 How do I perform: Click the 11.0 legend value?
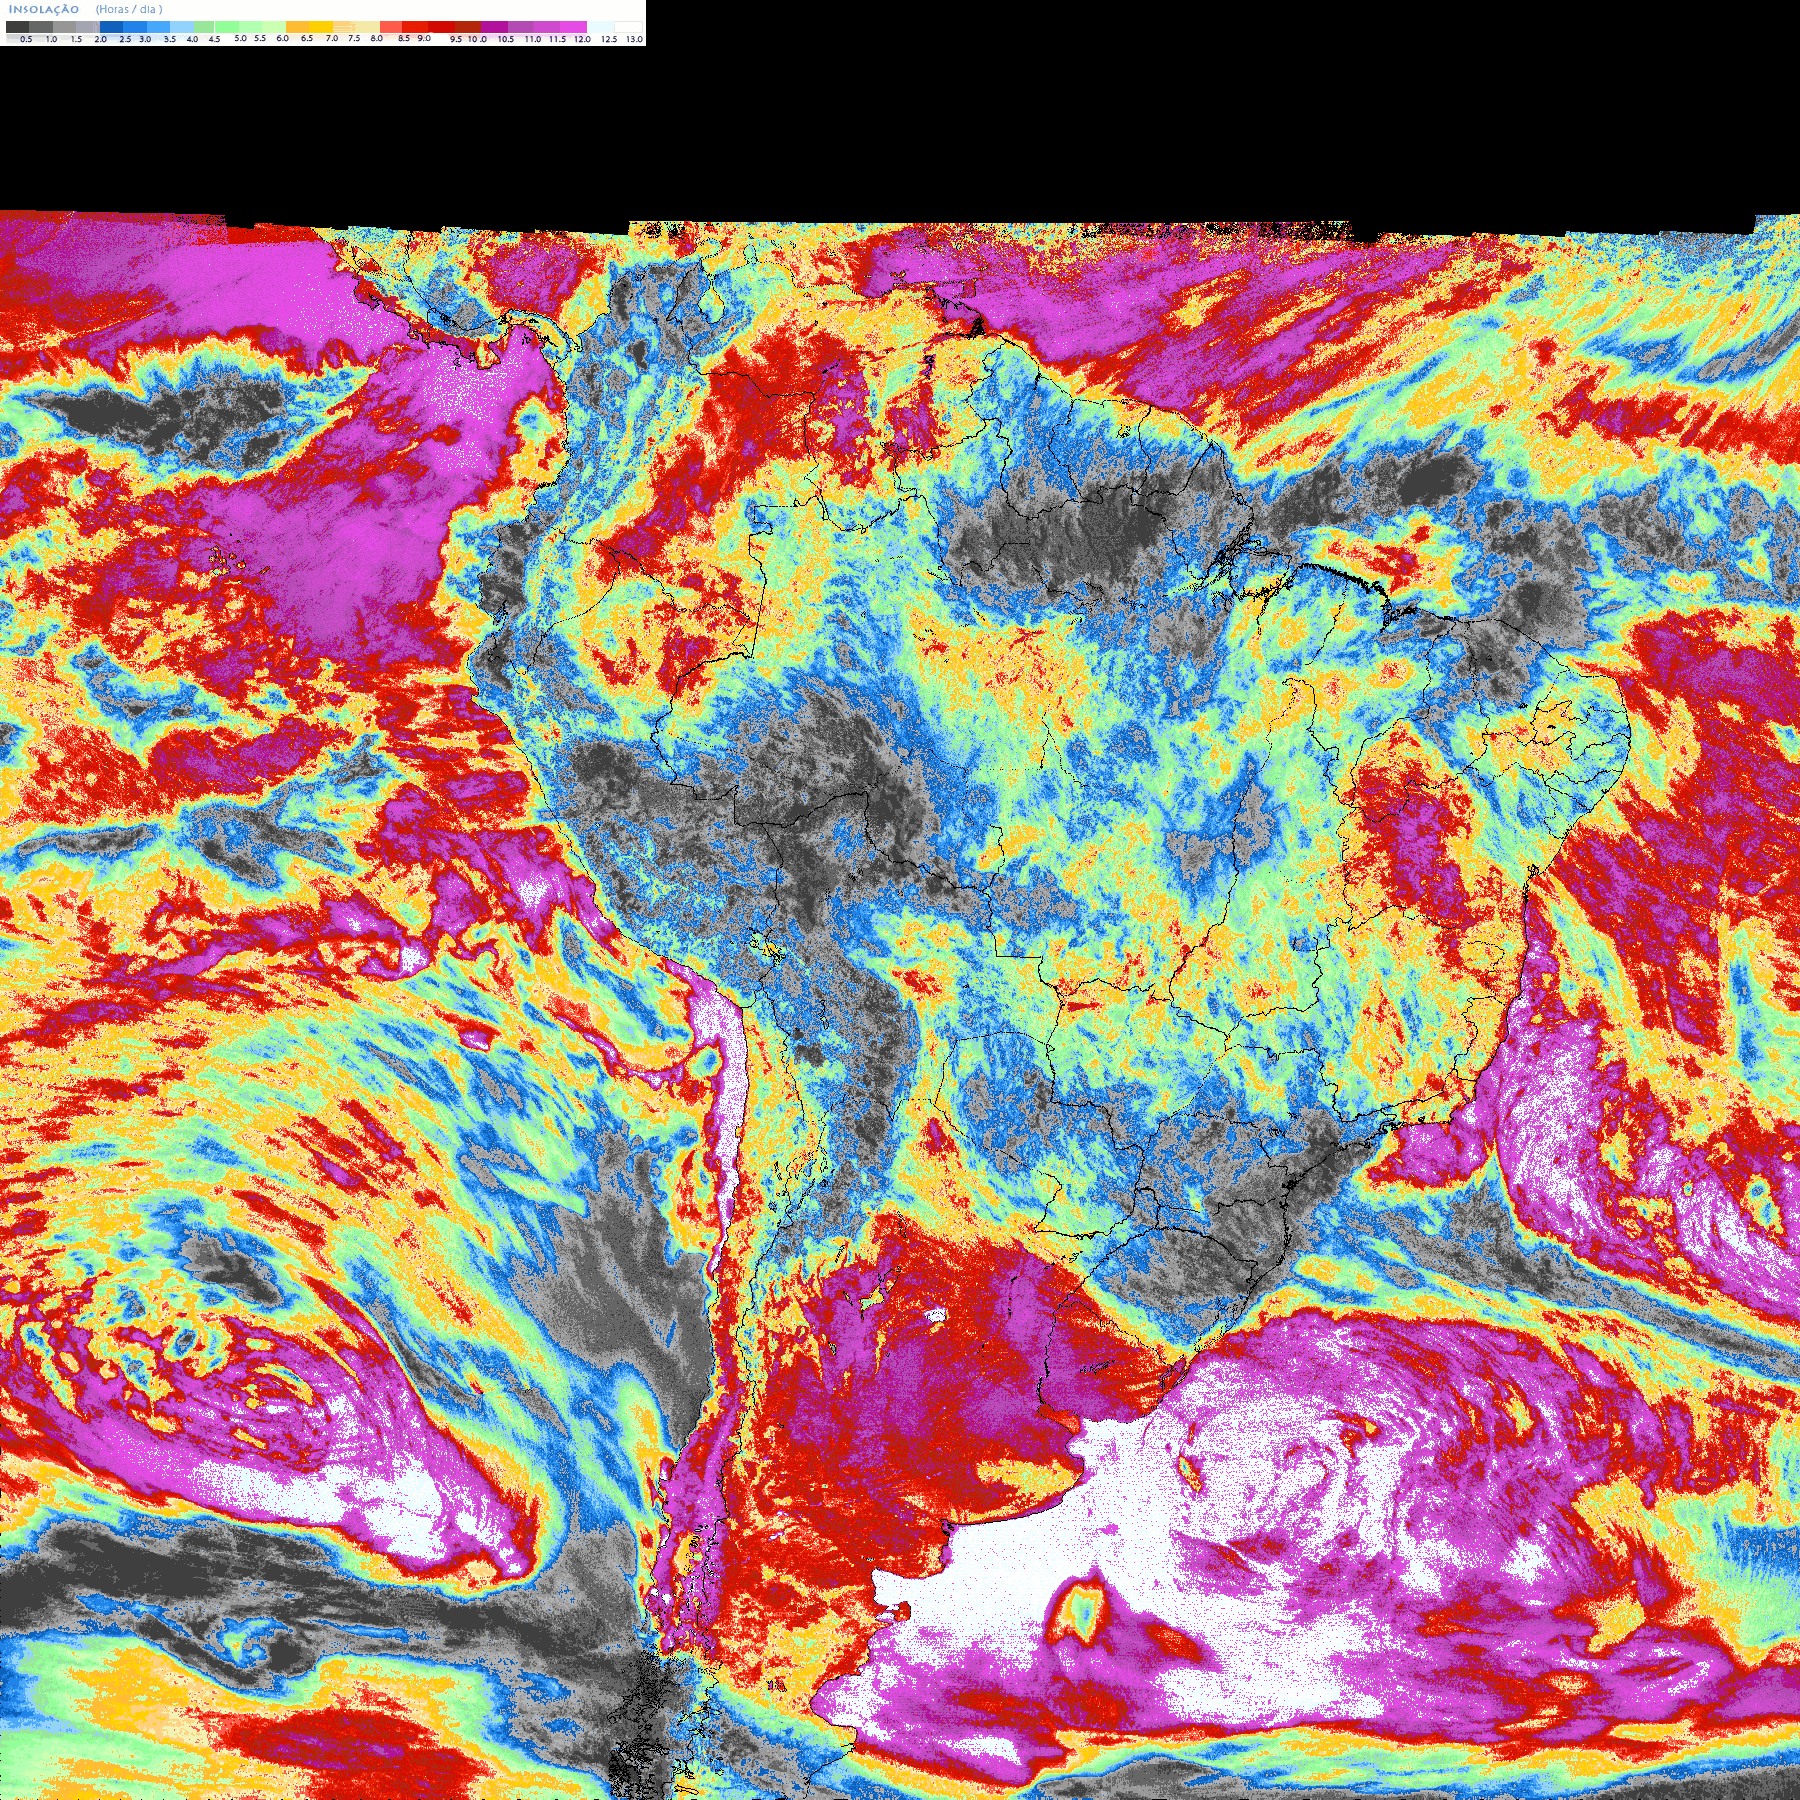coord(533,39)
